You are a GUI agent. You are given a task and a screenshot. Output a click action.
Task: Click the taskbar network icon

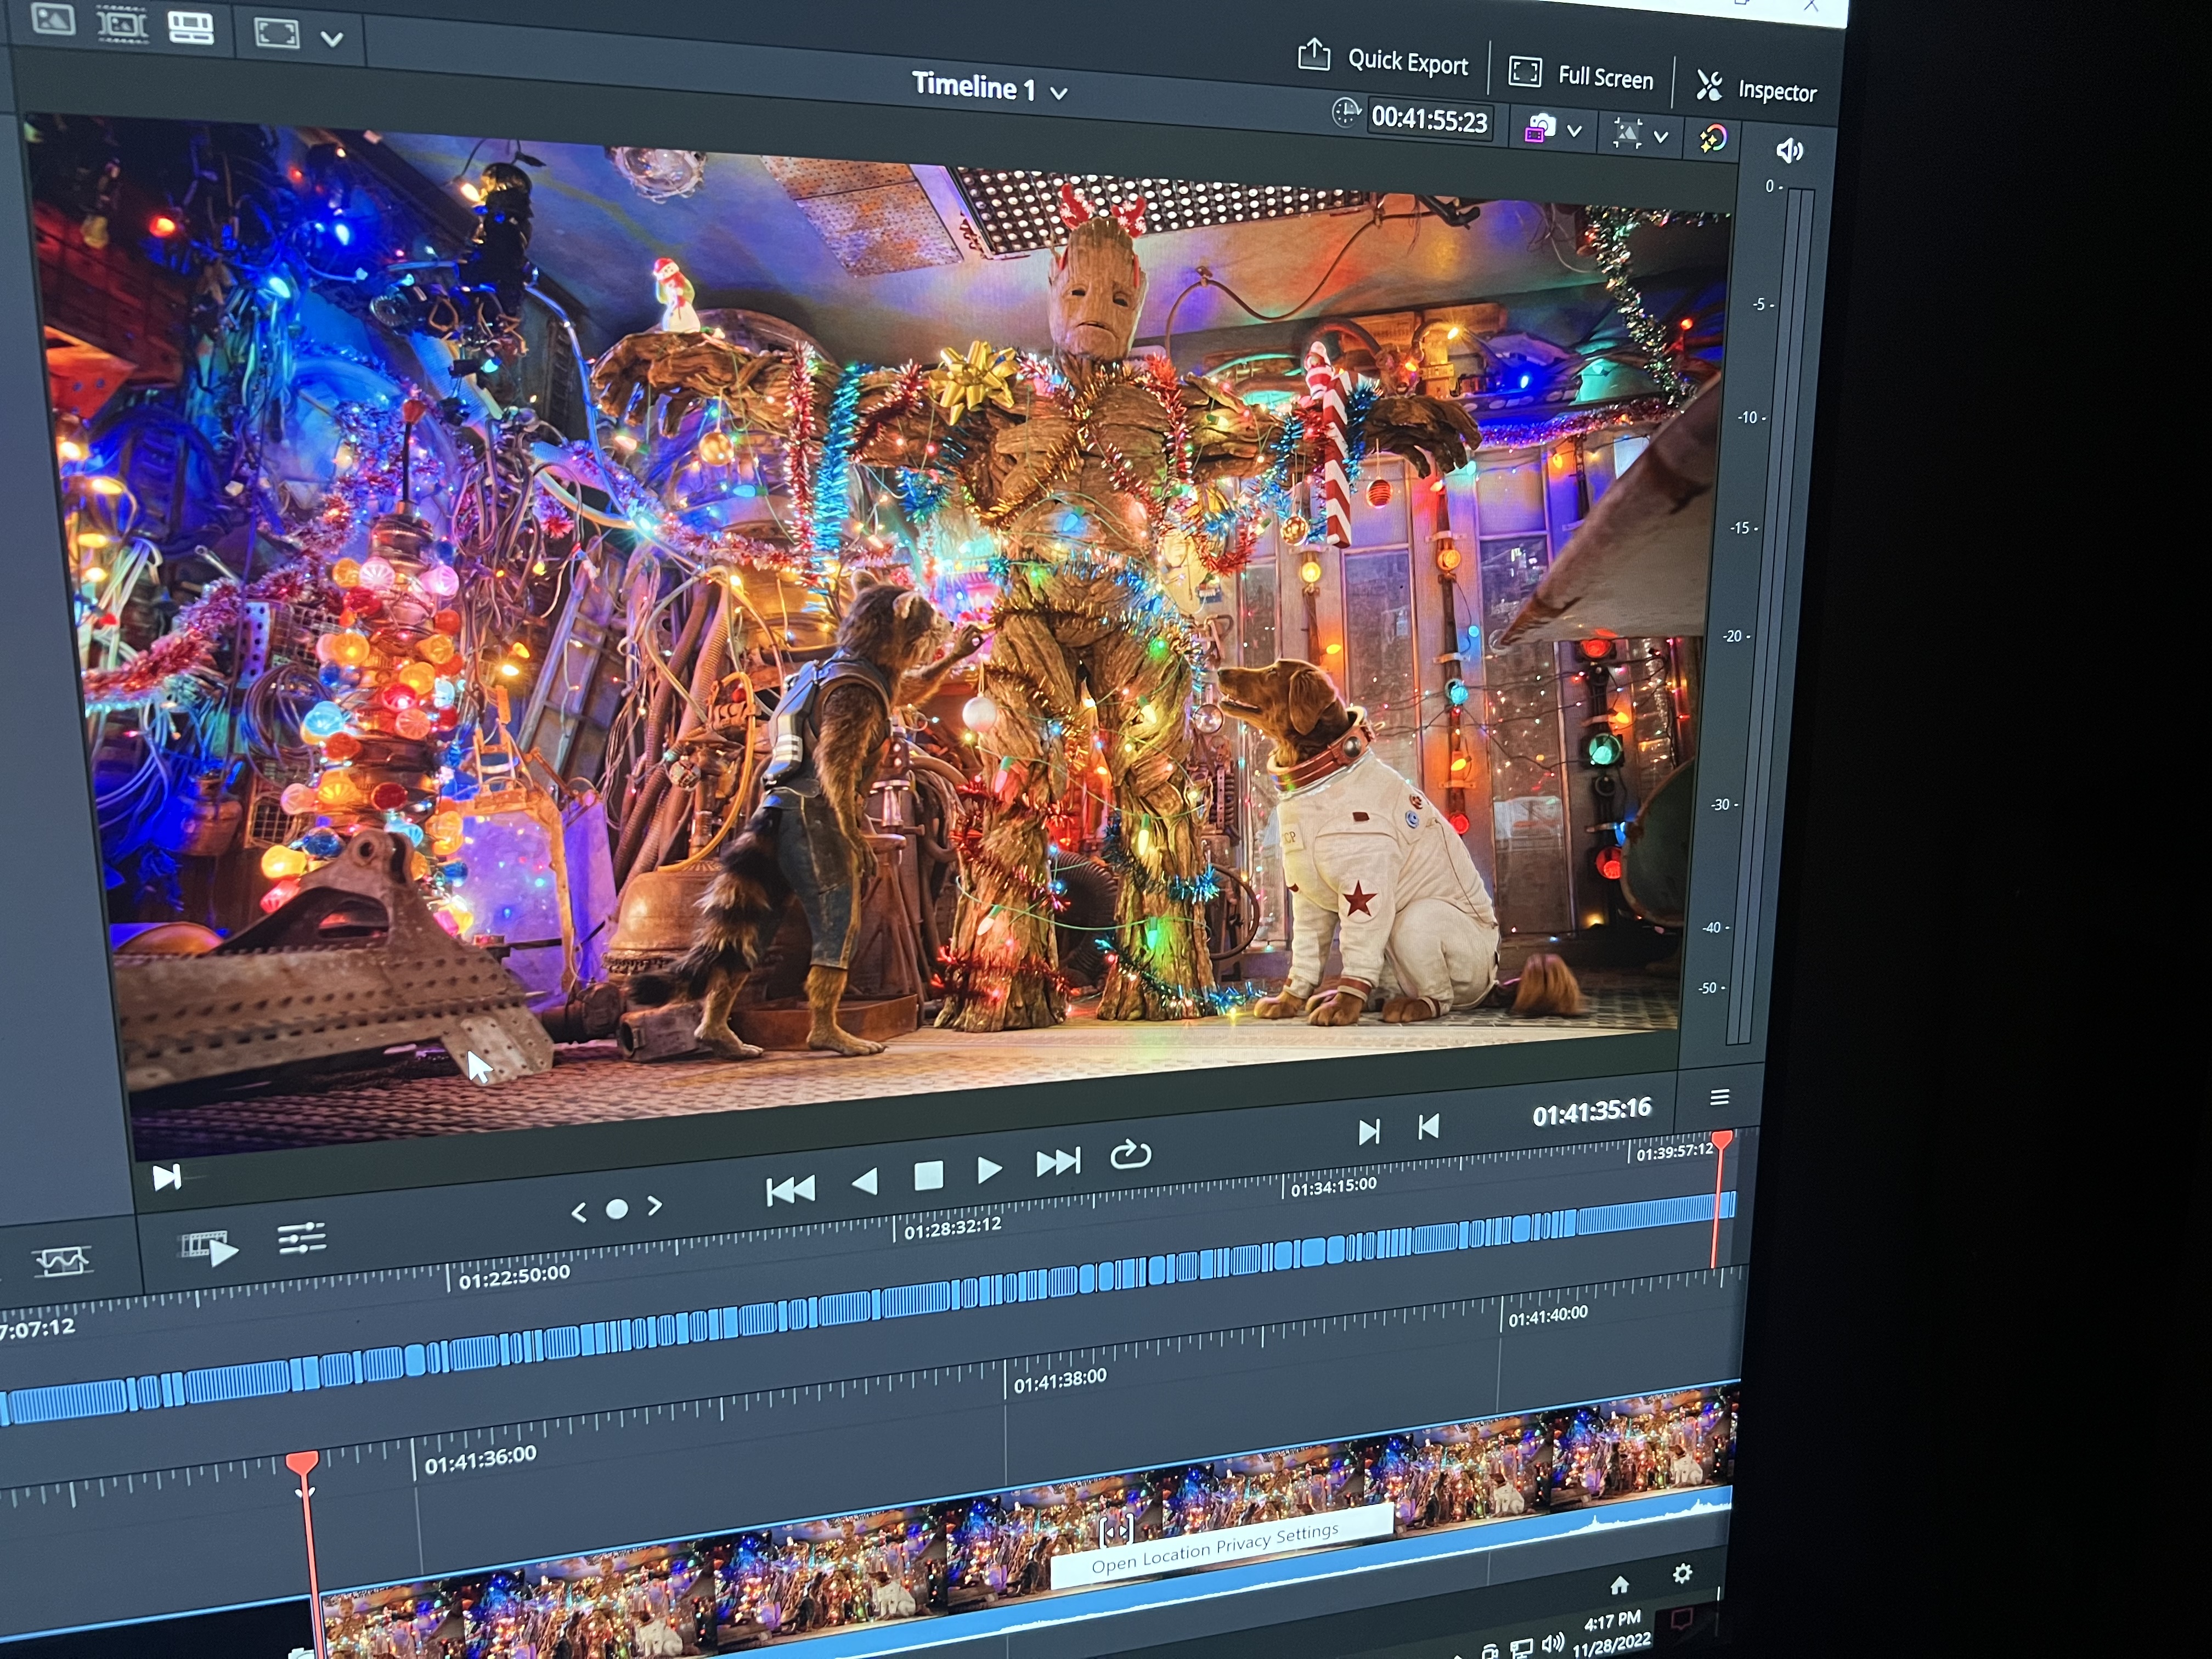pyautogui.click(x=1521, y=1647)
